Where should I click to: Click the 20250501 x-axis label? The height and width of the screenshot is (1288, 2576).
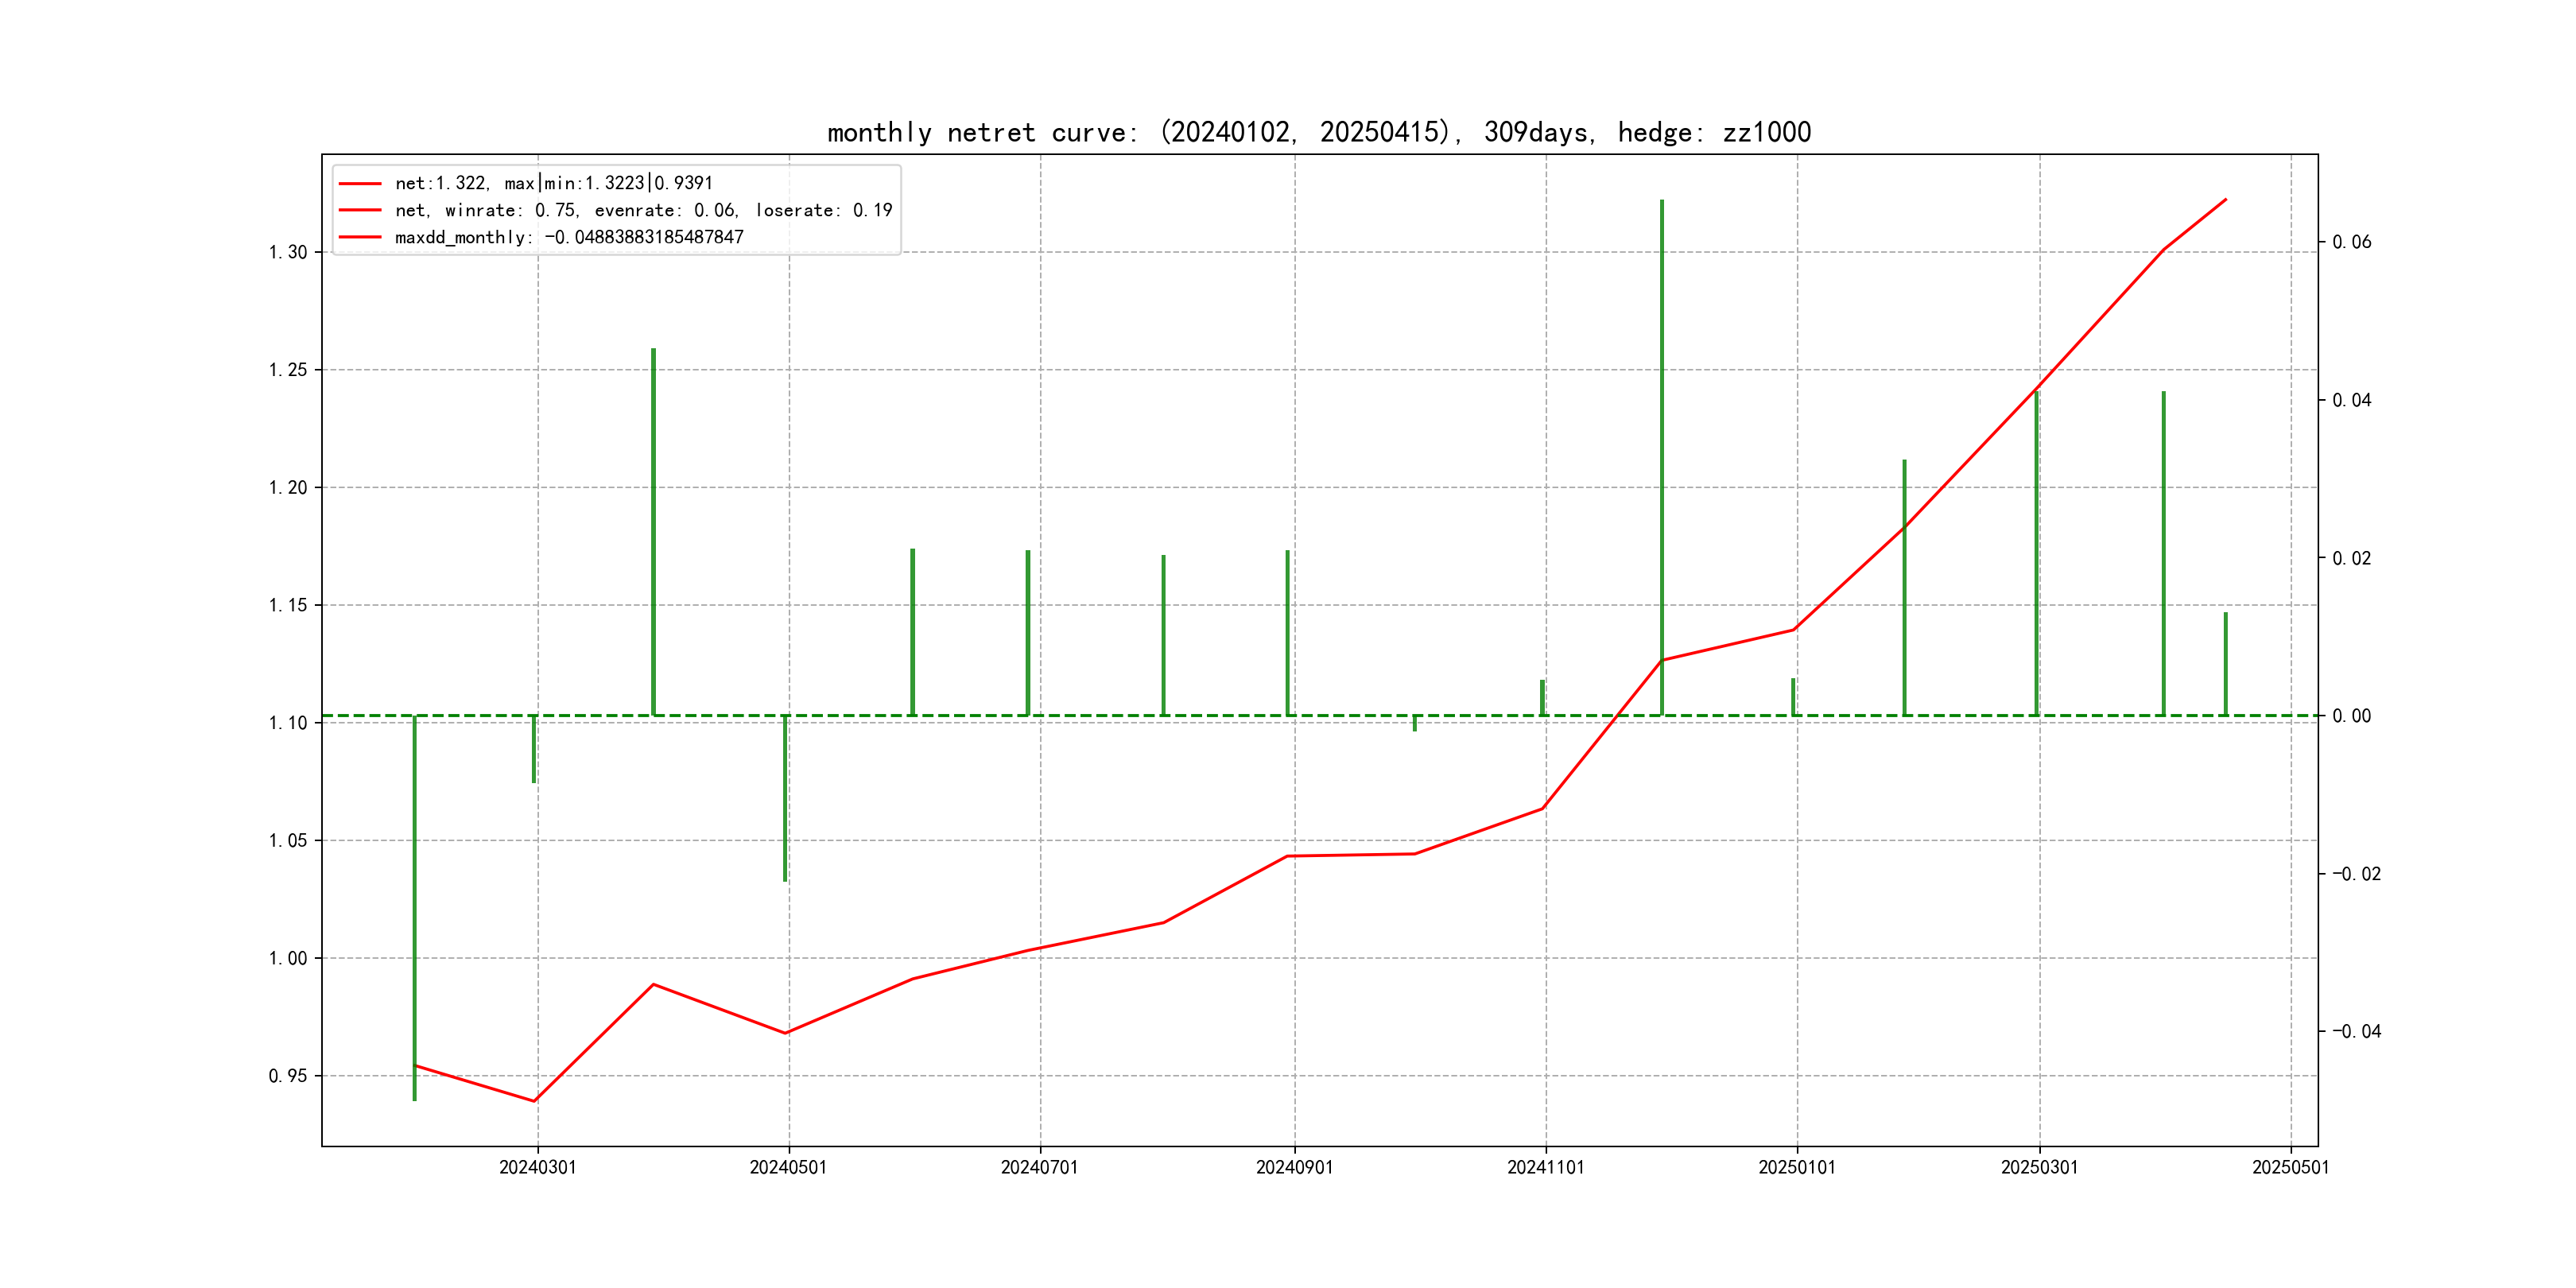click(2290, 1167)
